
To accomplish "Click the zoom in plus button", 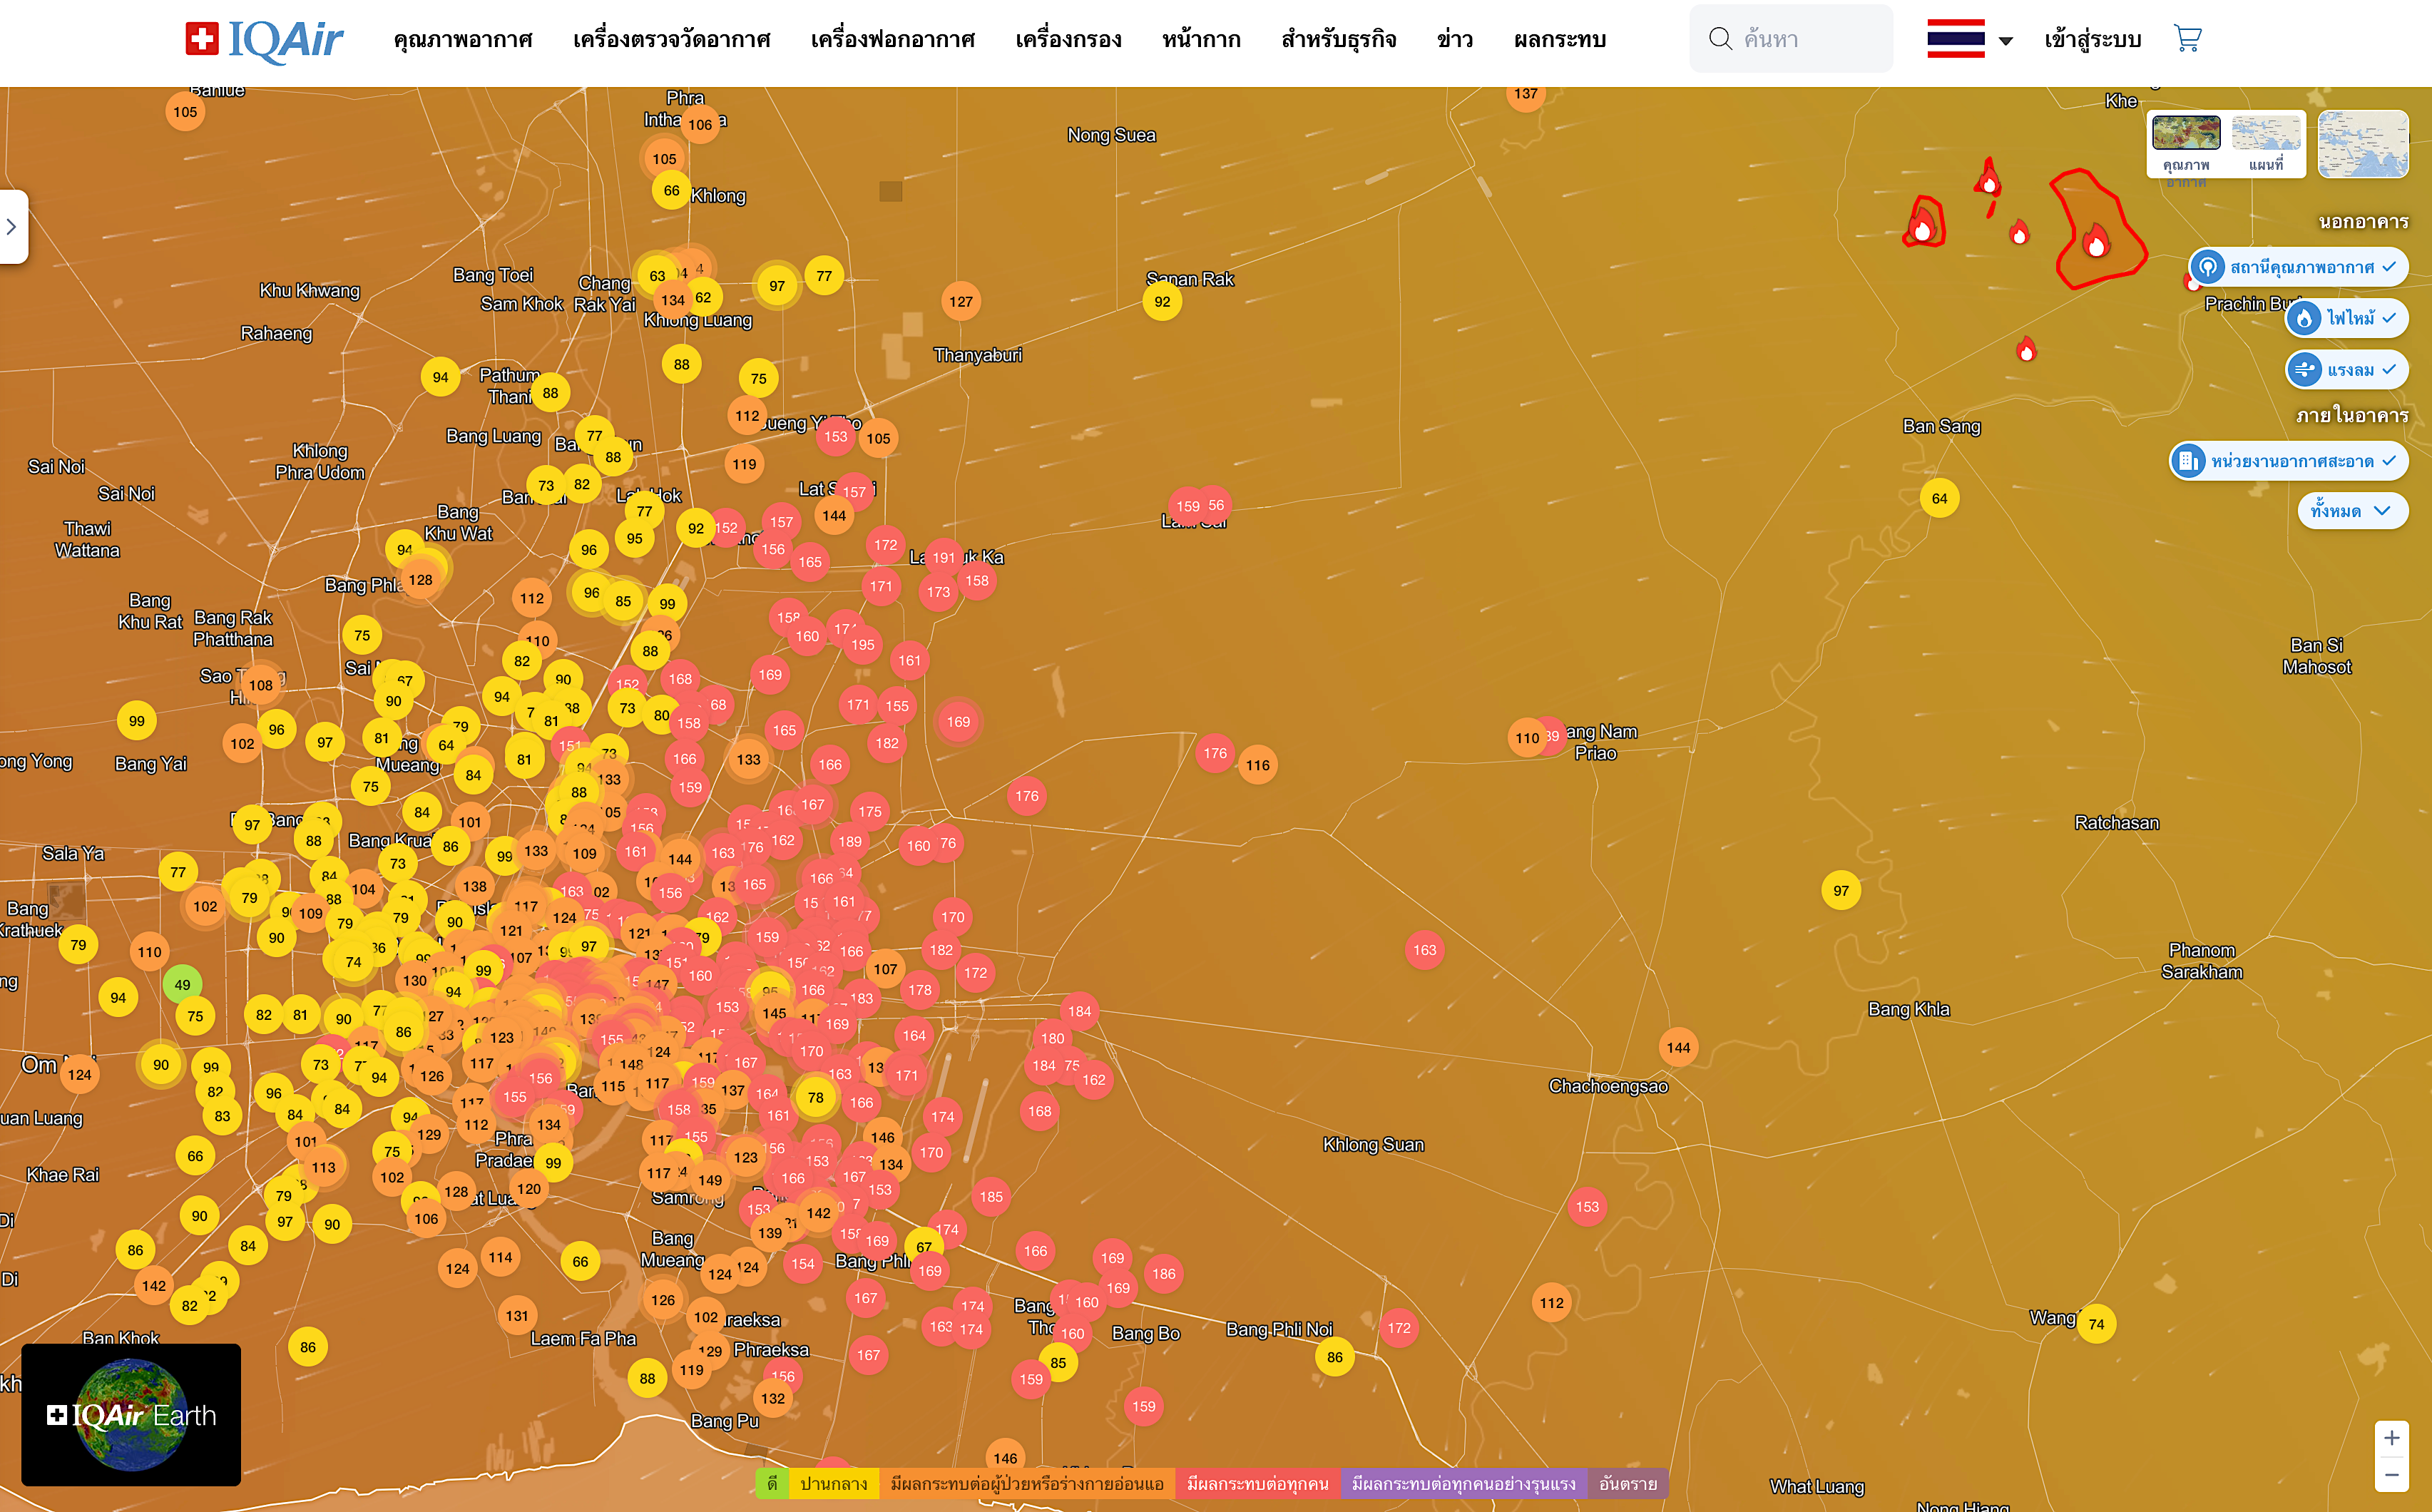I will pos(2391,1438).
